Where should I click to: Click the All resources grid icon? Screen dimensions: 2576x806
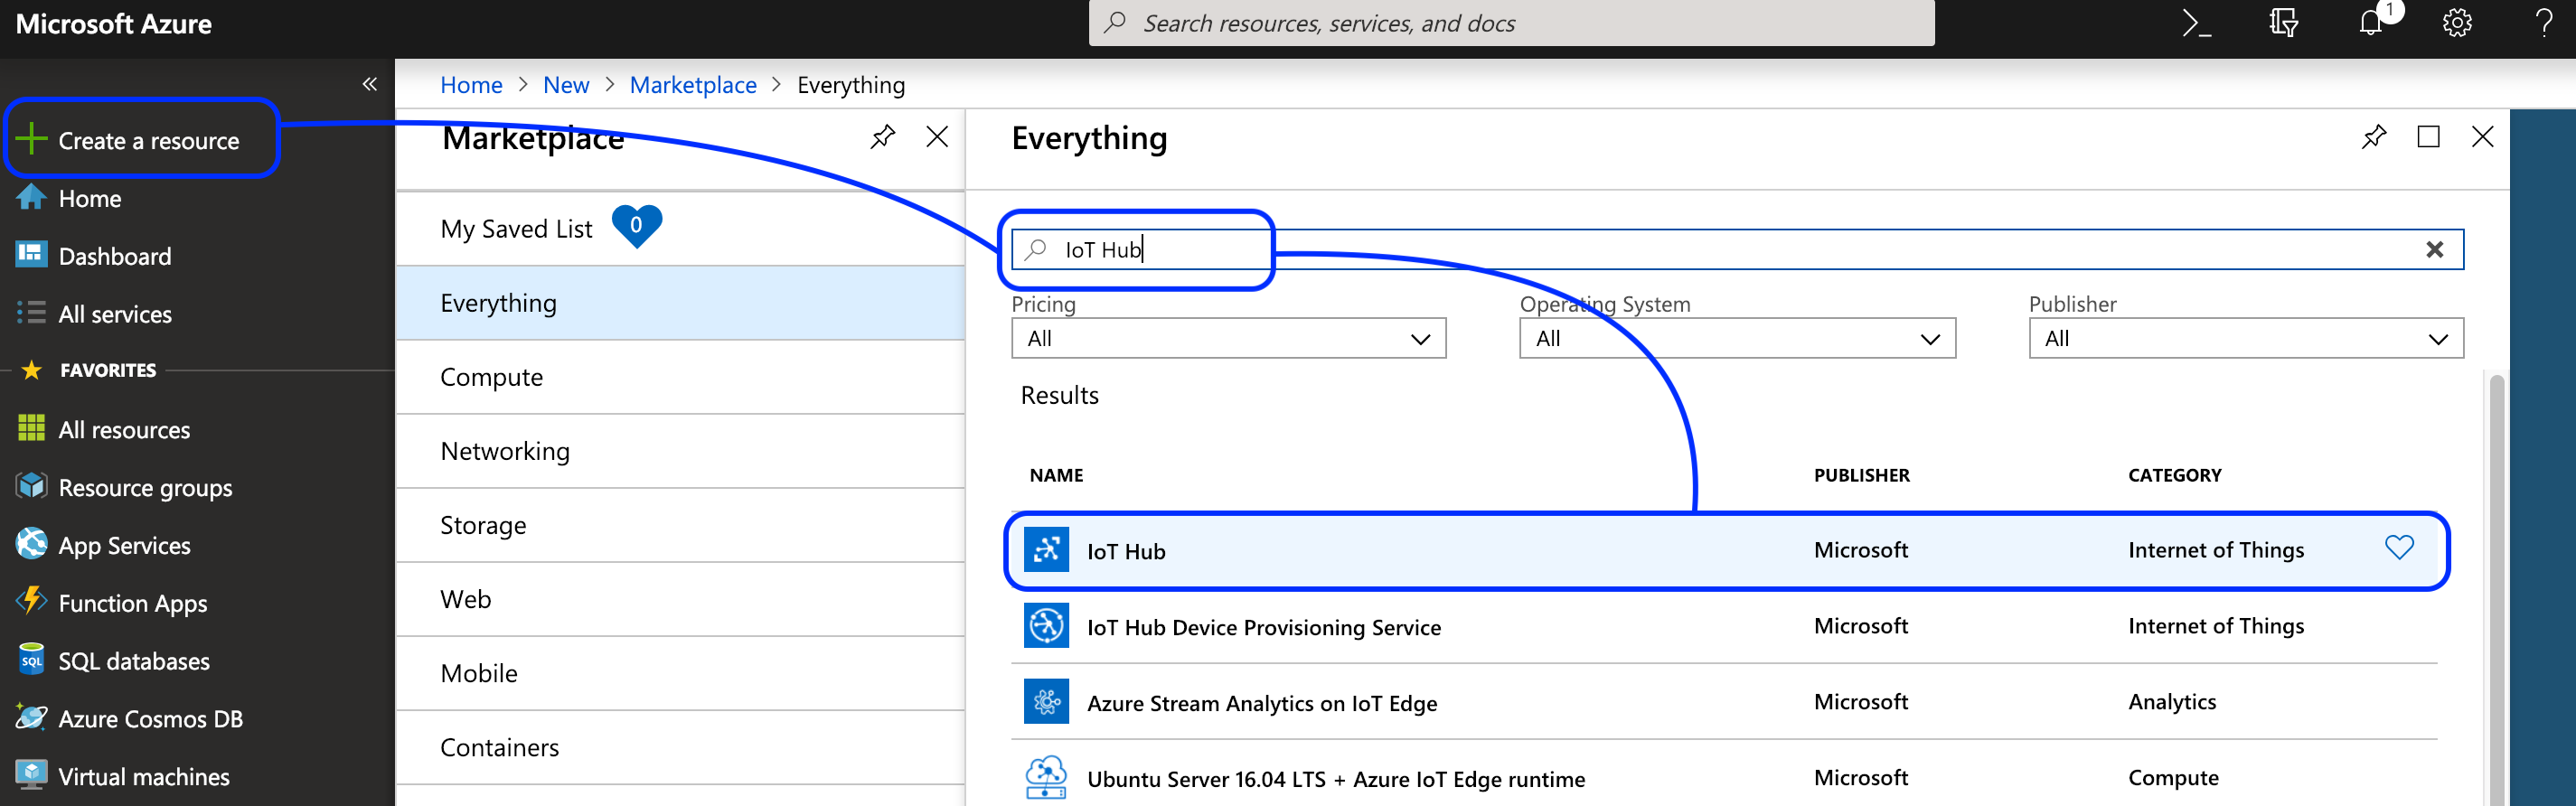(x=31, y=428)
